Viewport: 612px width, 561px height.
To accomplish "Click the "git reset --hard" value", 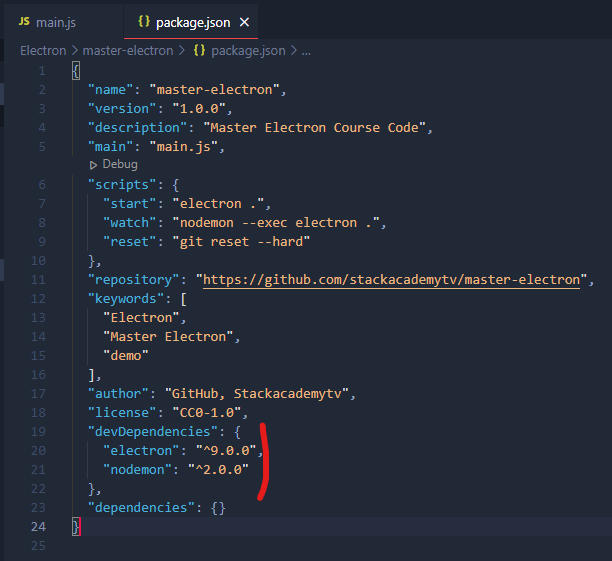I will [241, 242].
